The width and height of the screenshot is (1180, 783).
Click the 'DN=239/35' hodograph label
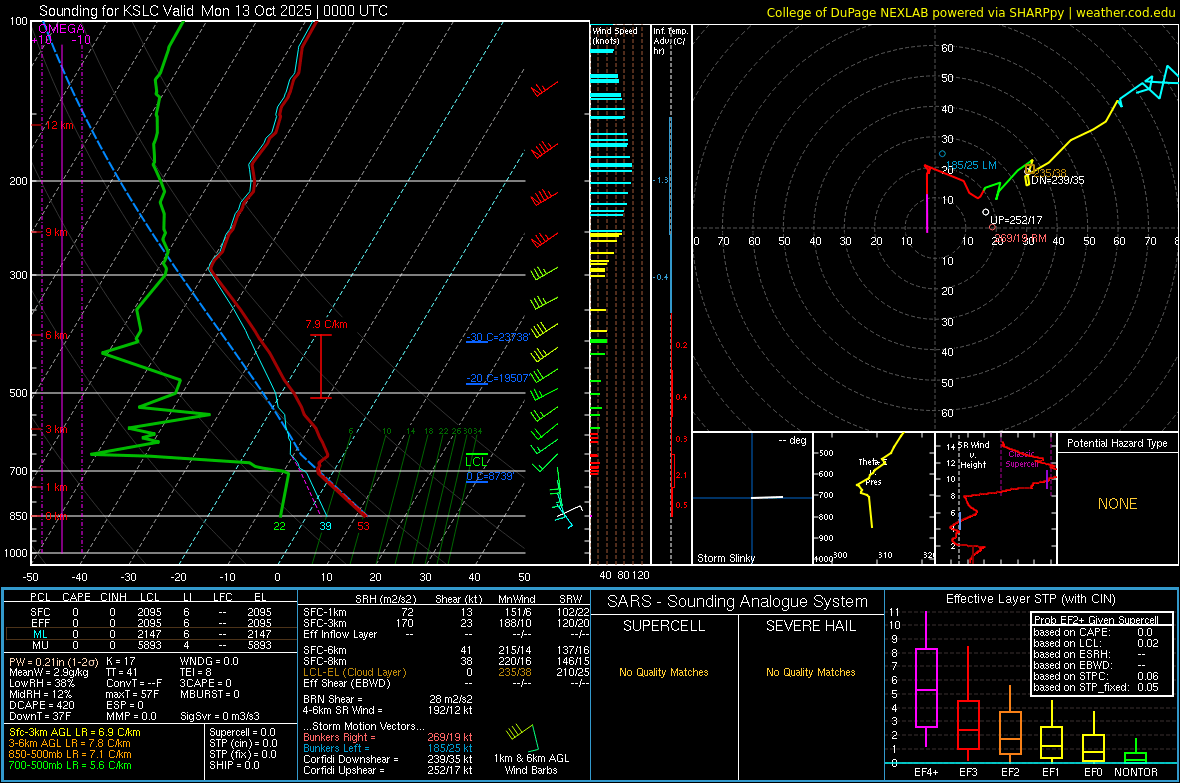(1057, 181)
